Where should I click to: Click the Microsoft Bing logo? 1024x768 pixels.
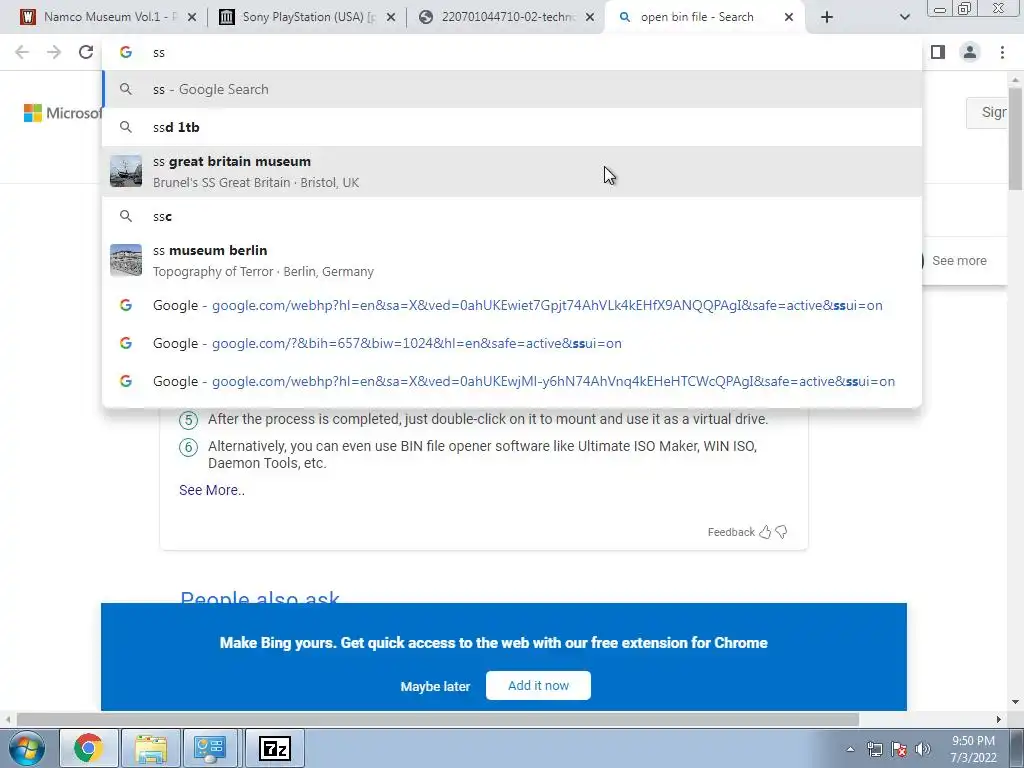tap(63, 113)
